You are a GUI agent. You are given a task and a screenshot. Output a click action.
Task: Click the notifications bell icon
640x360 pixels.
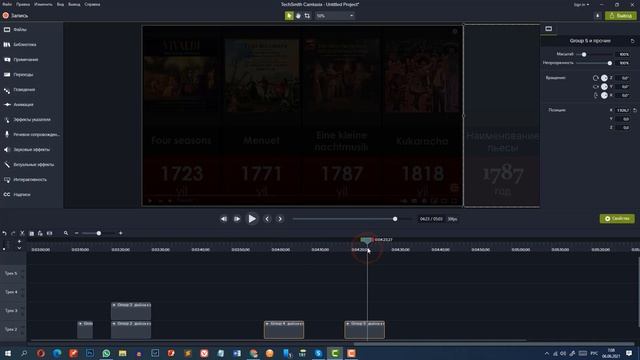(x=598, y=16)
